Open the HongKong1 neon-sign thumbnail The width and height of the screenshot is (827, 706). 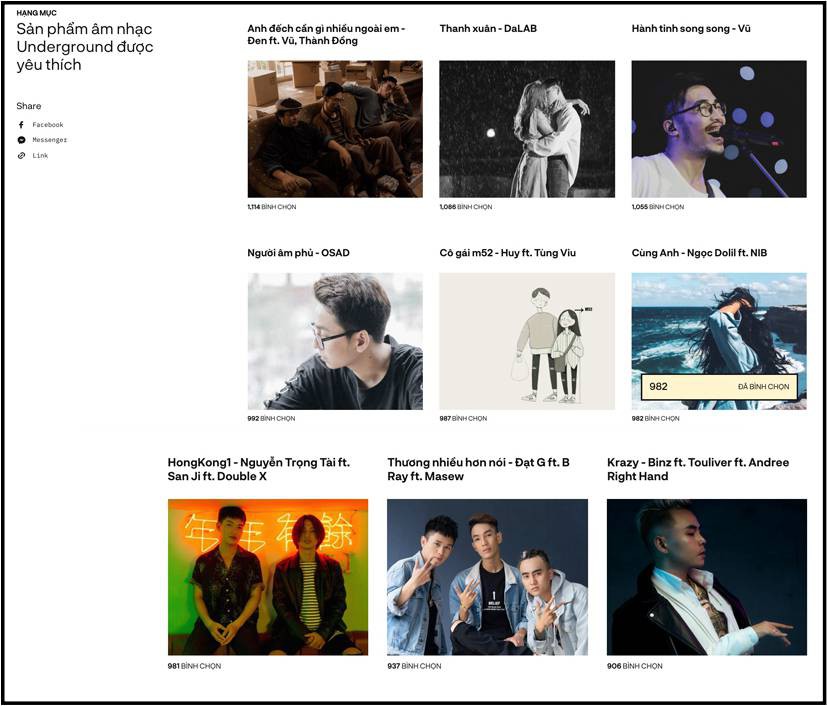[x=268, y=577]
